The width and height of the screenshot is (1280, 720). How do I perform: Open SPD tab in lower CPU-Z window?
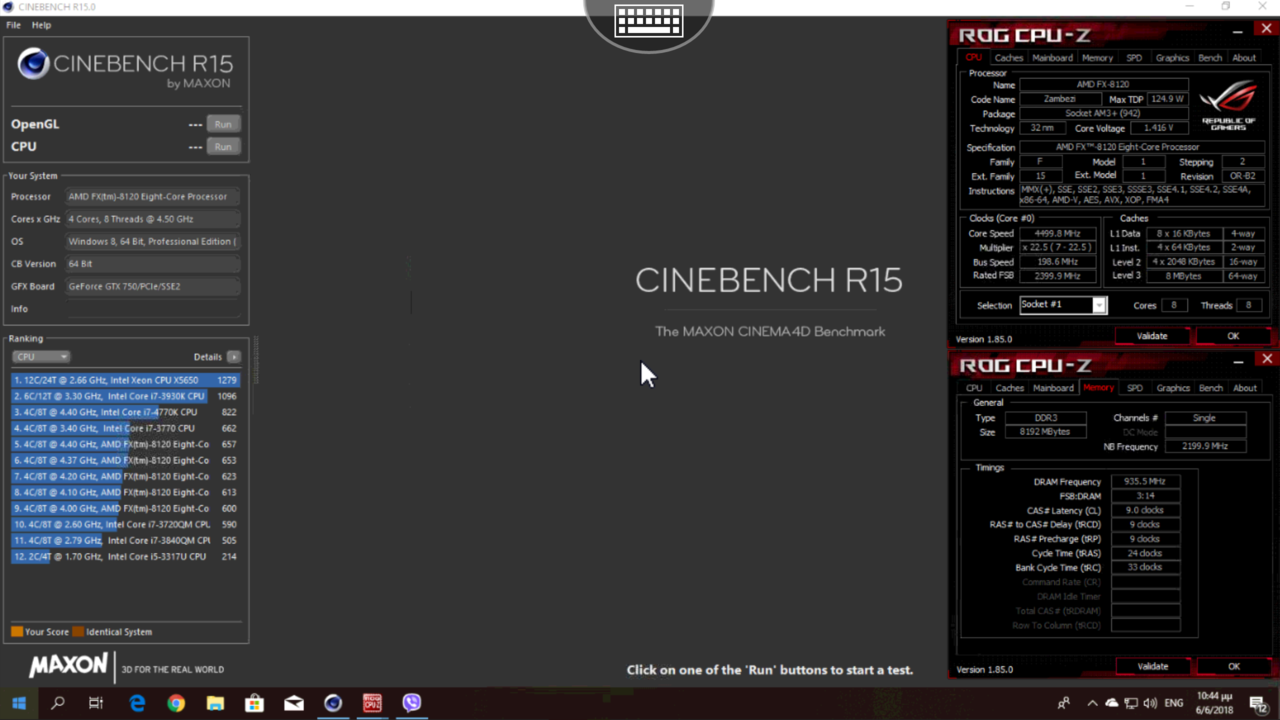[1134, 388]
